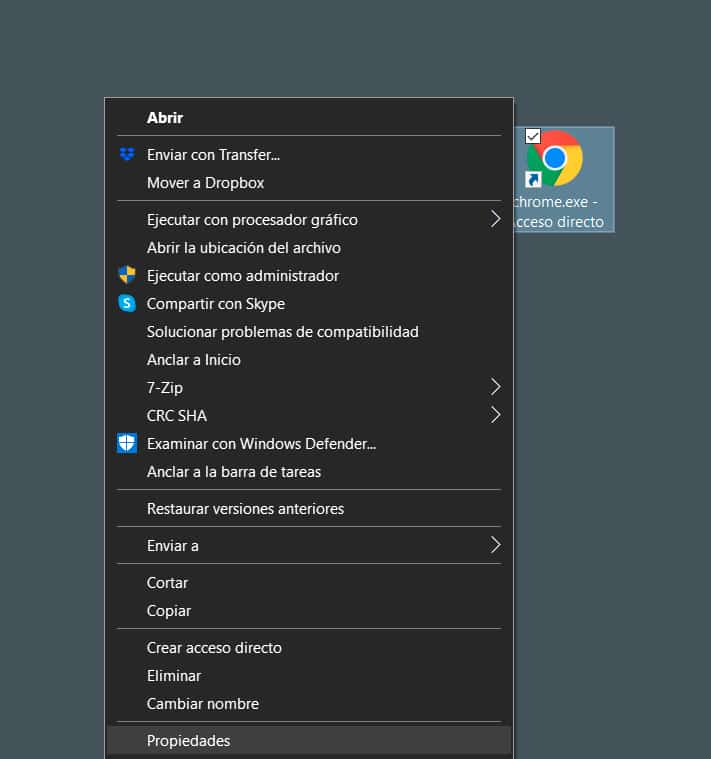Expand the 7-Zip submenu arrow
The height and width of the screenshot is (759, 711).
coord(495,387)
